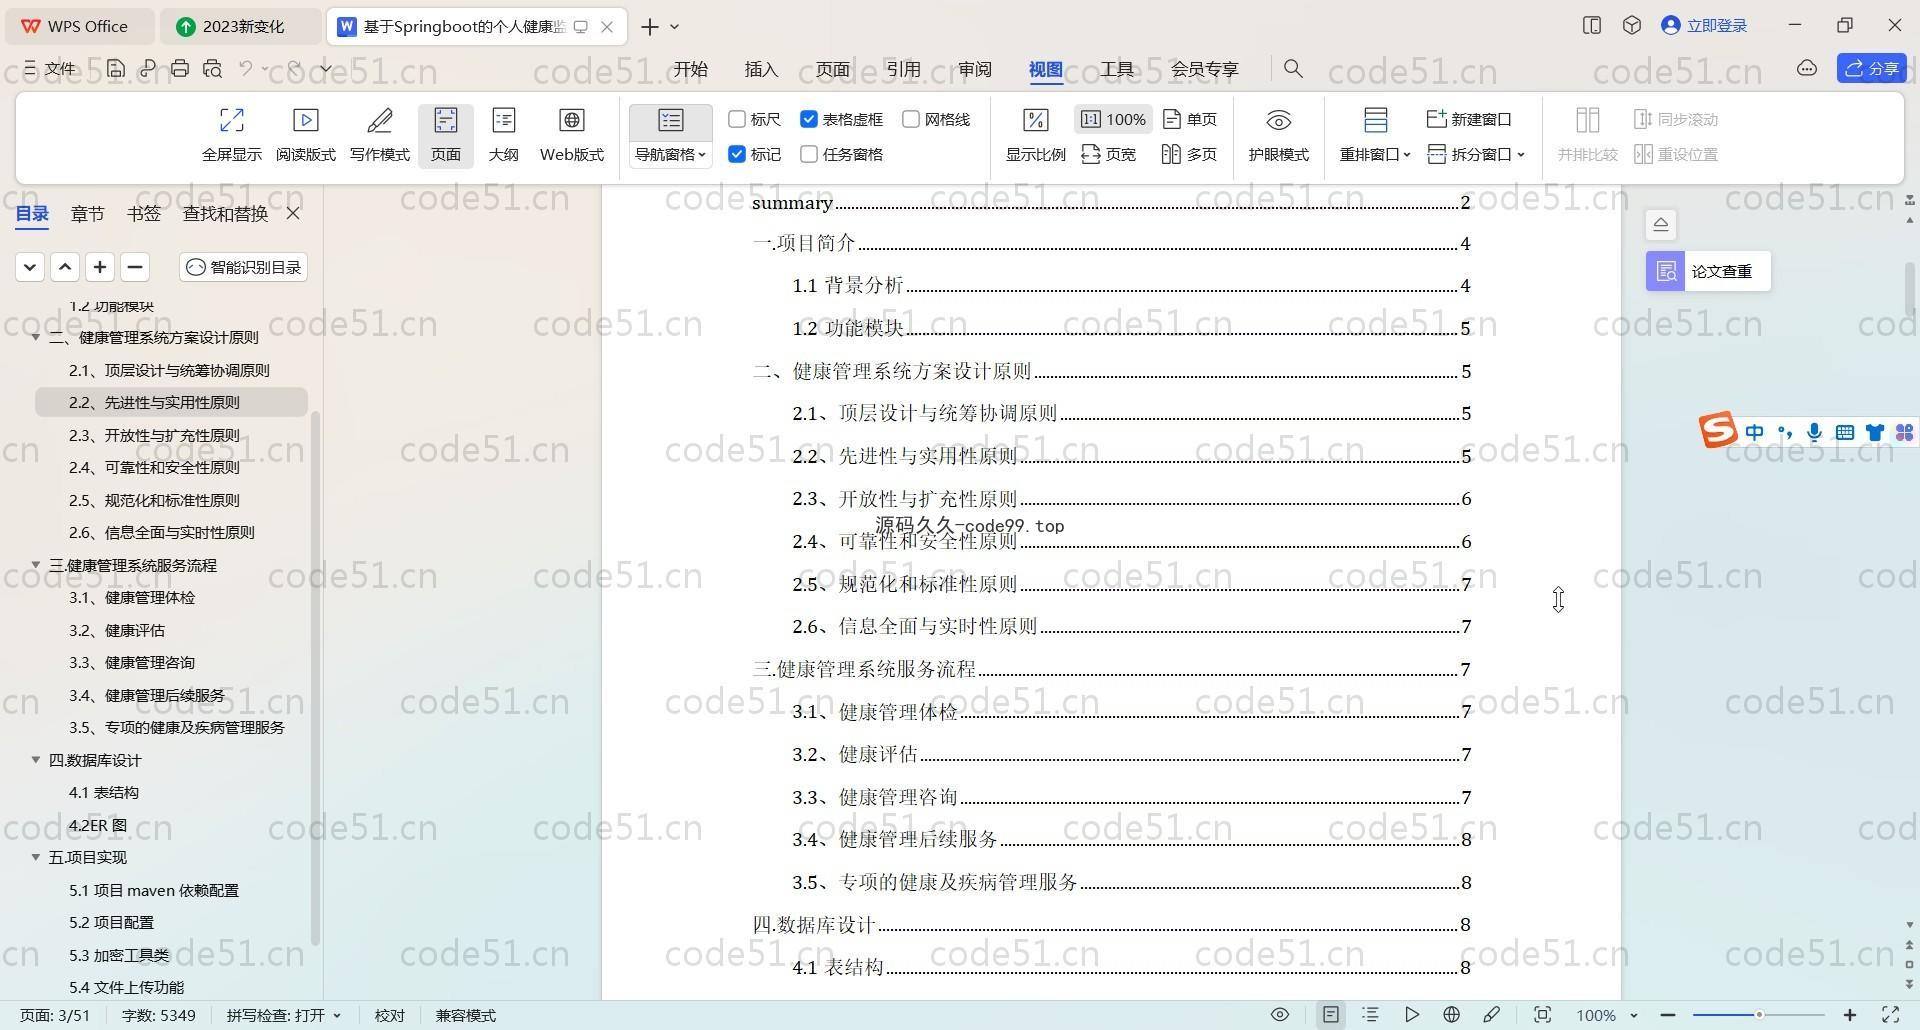Open the Bookmarks tab in navigation pane
The height and width of the screenshot is (1030, 1920).
point(144,213)
